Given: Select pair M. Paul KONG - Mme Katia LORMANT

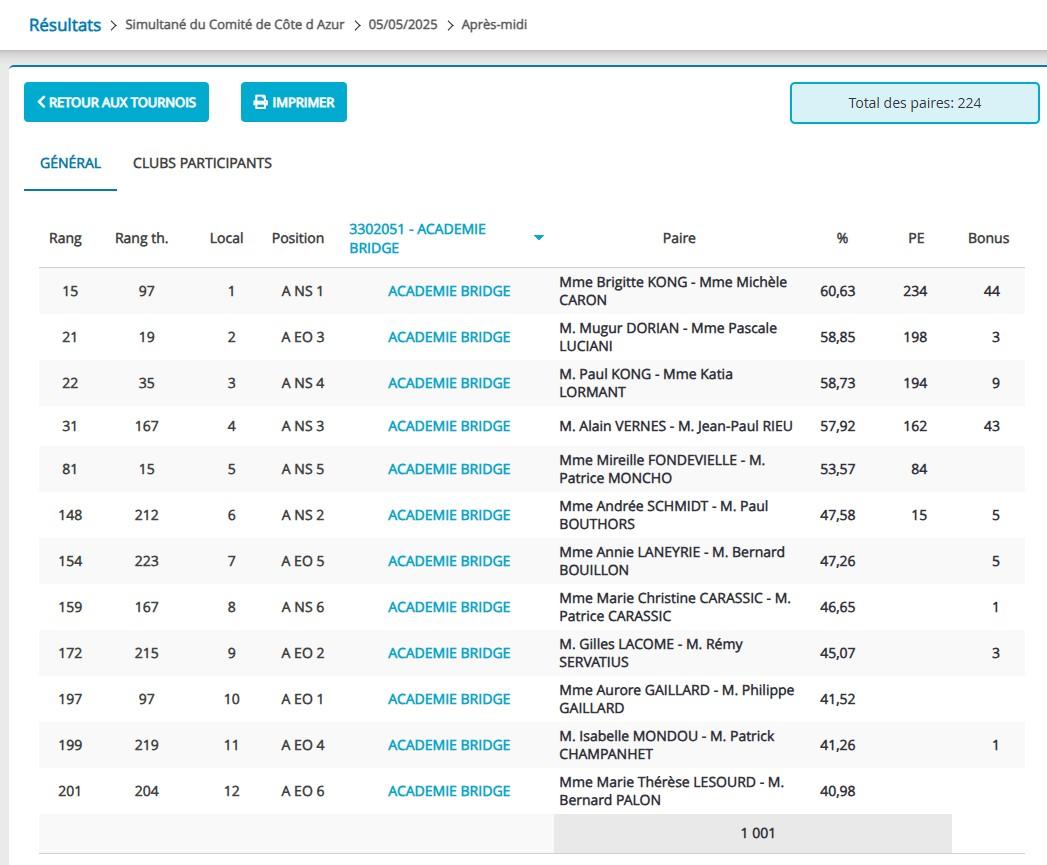Looking at the screenshot, I should [646, 383].
